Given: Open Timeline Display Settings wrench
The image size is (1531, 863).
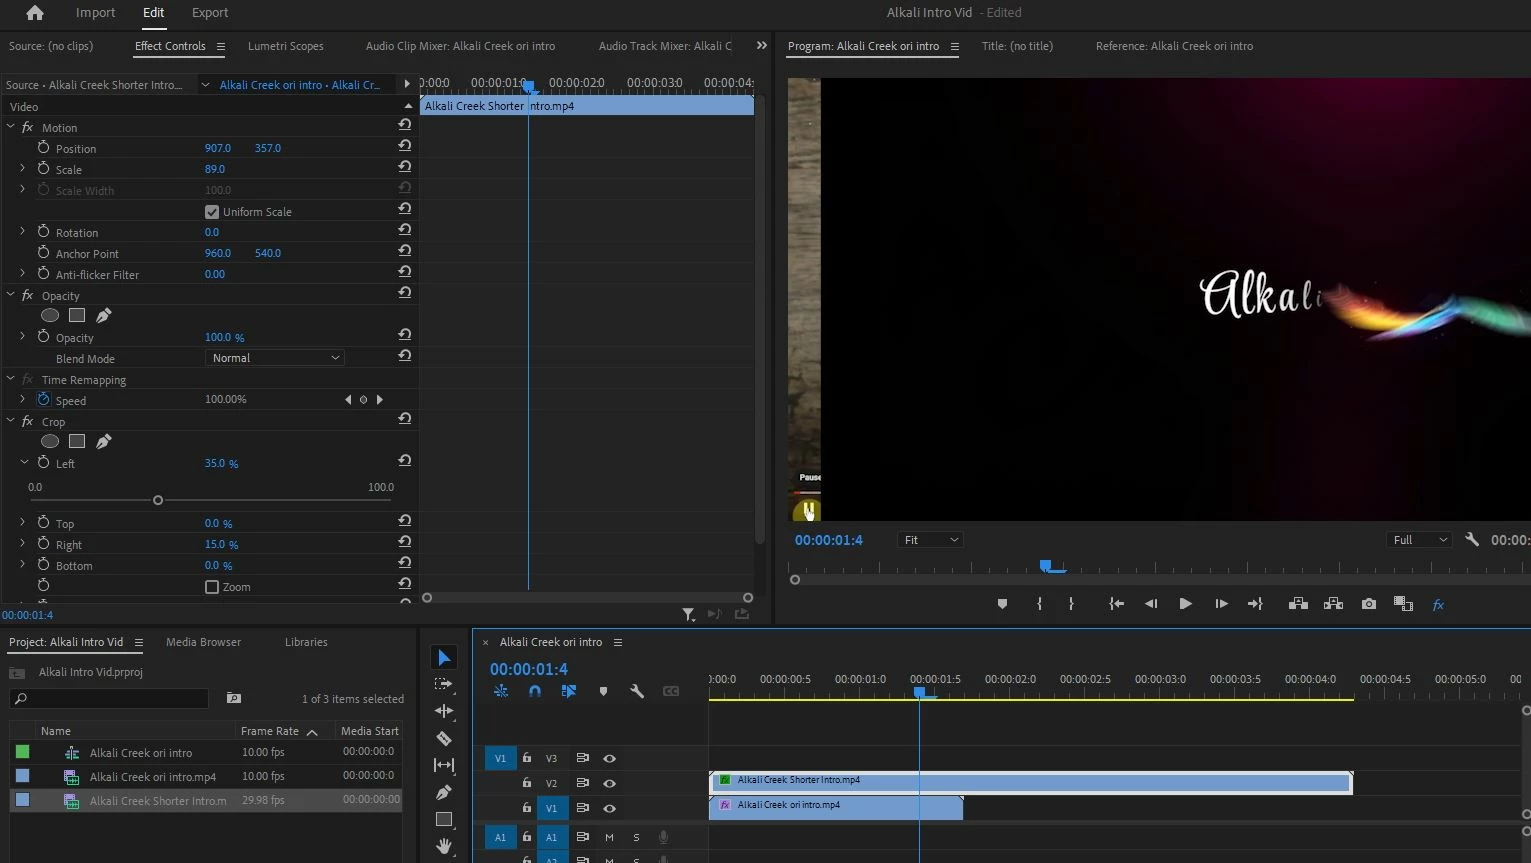Looking at the screenshot, I should click(637, 691).
